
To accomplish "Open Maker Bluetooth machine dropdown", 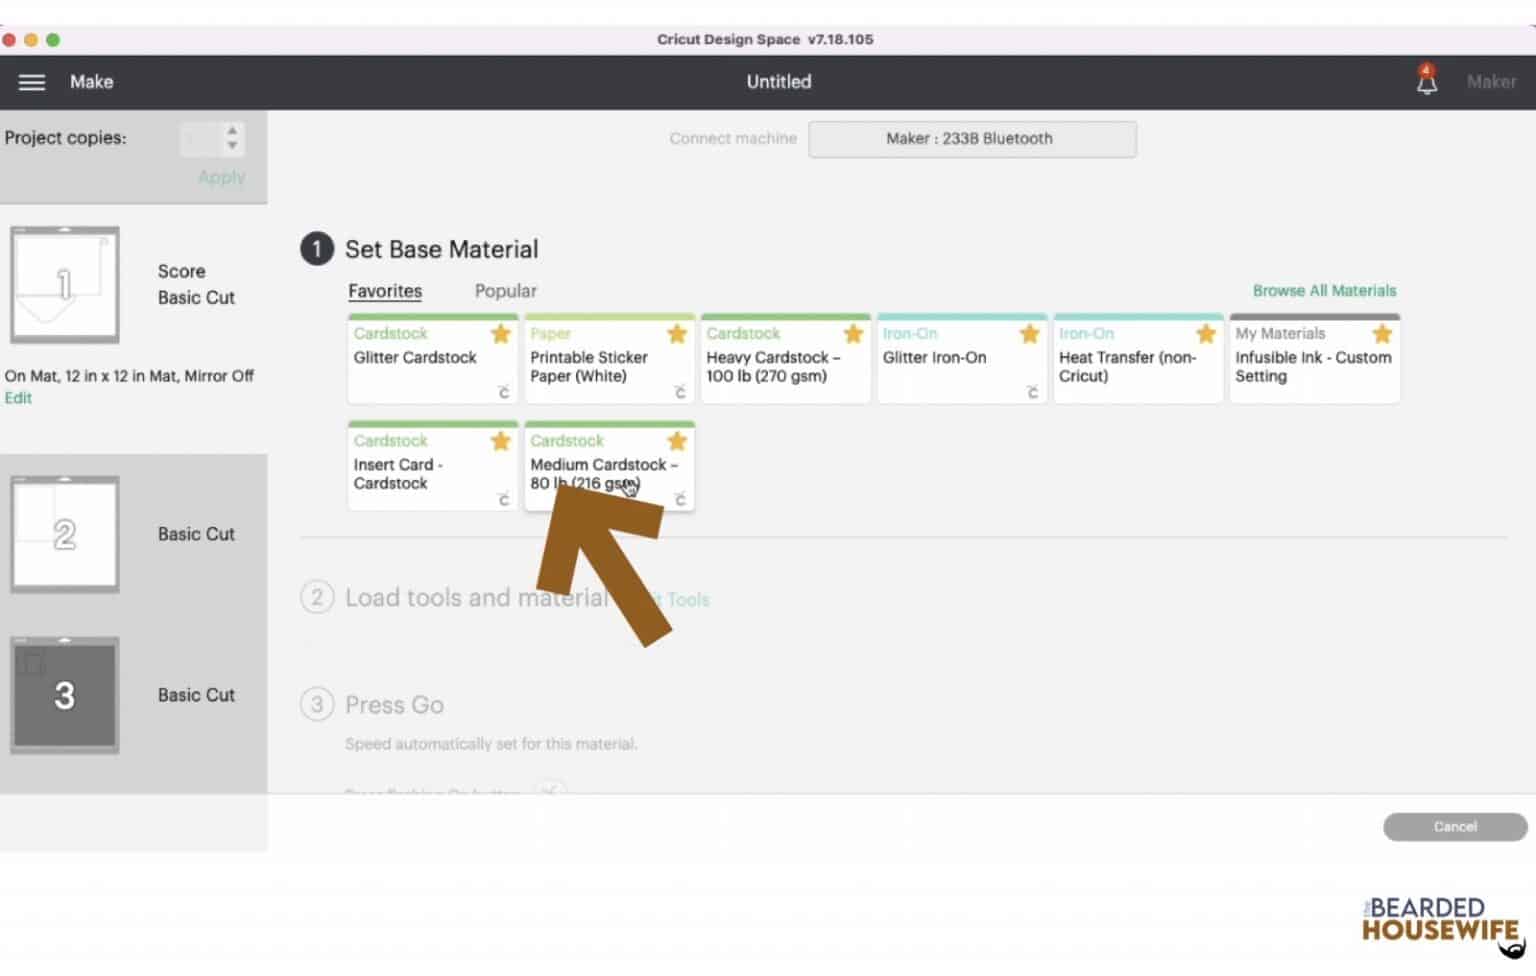I will point(972,139).
